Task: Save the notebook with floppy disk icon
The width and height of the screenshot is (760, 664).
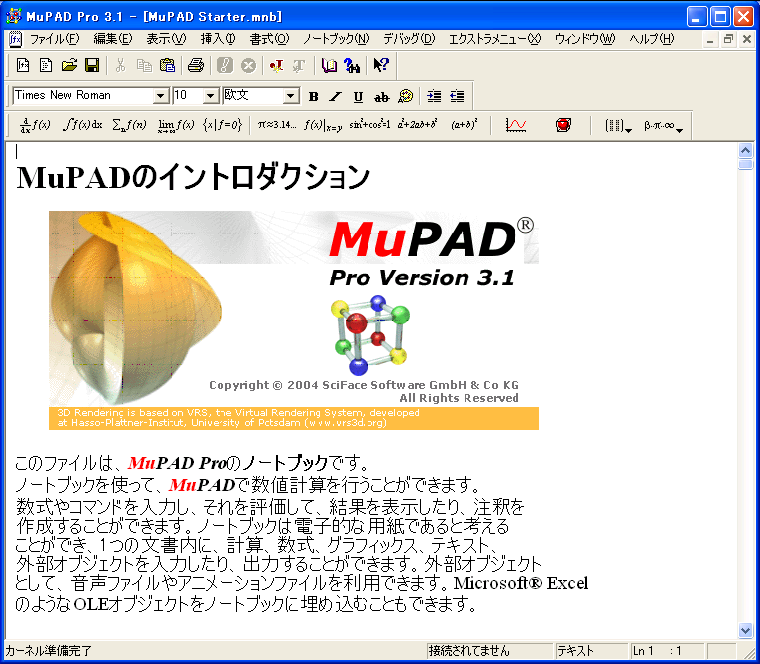Action: 92,65
